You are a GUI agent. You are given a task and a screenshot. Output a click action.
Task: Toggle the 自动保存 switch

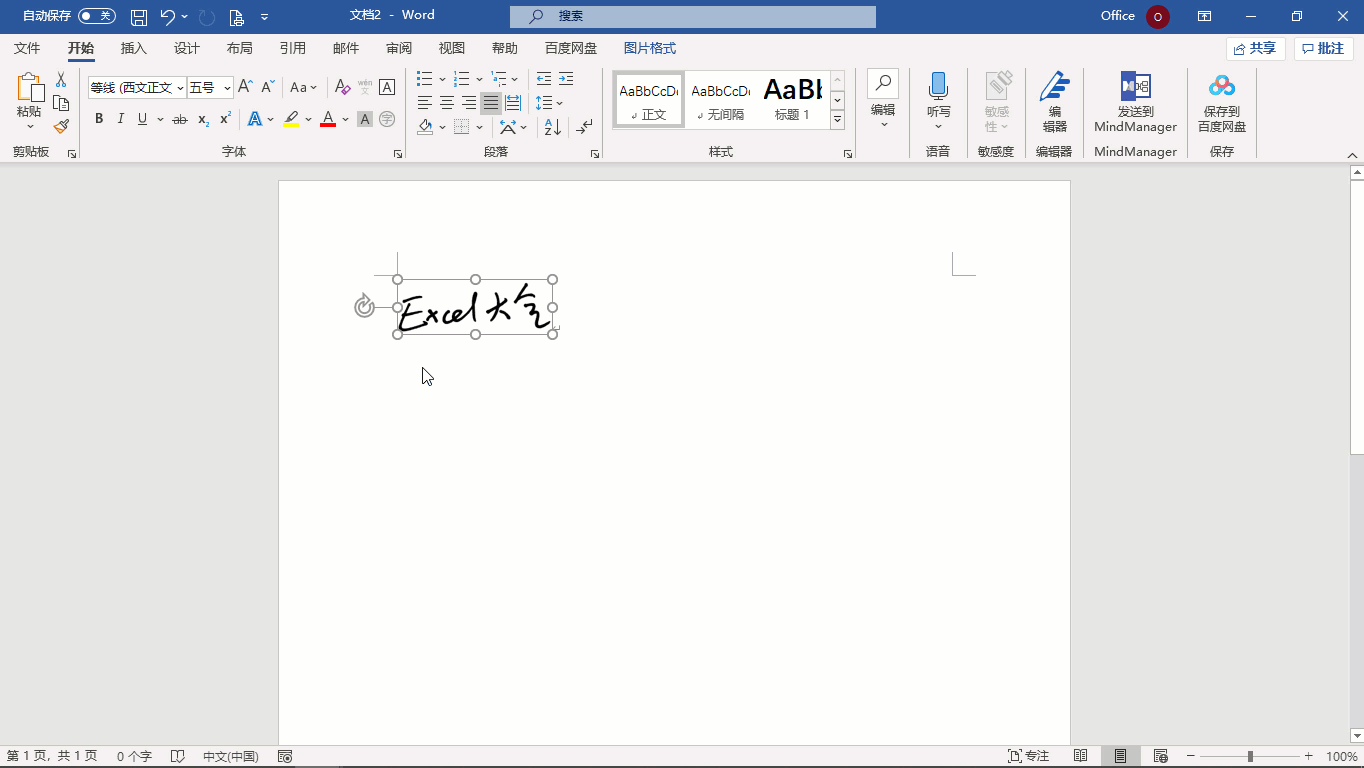point(96,16)
